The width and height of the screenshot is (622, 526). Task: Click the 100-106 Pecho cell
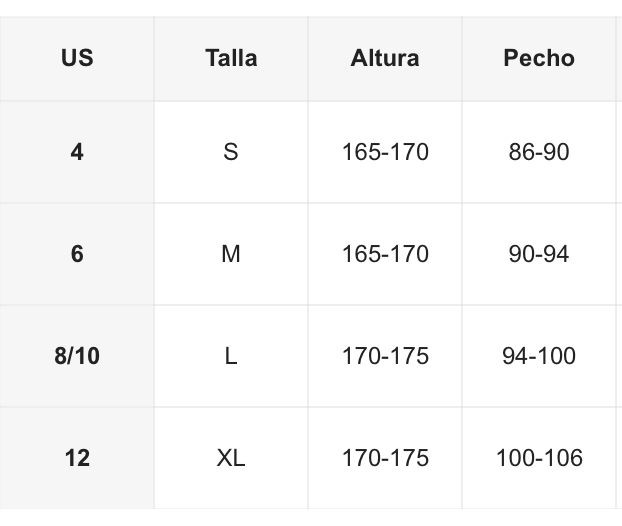point(539,458)
